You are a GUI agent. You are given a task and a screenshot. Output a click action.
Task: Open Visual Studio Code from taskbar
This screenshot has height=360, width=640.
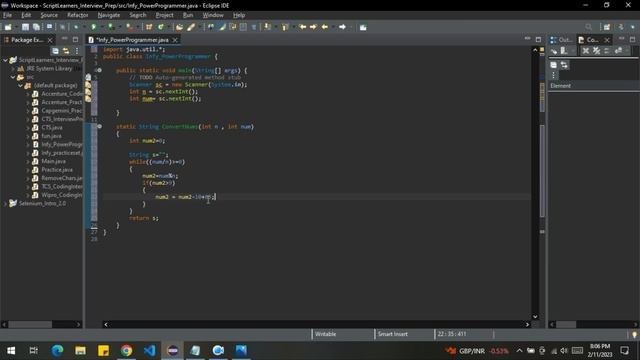click(149, 350)
